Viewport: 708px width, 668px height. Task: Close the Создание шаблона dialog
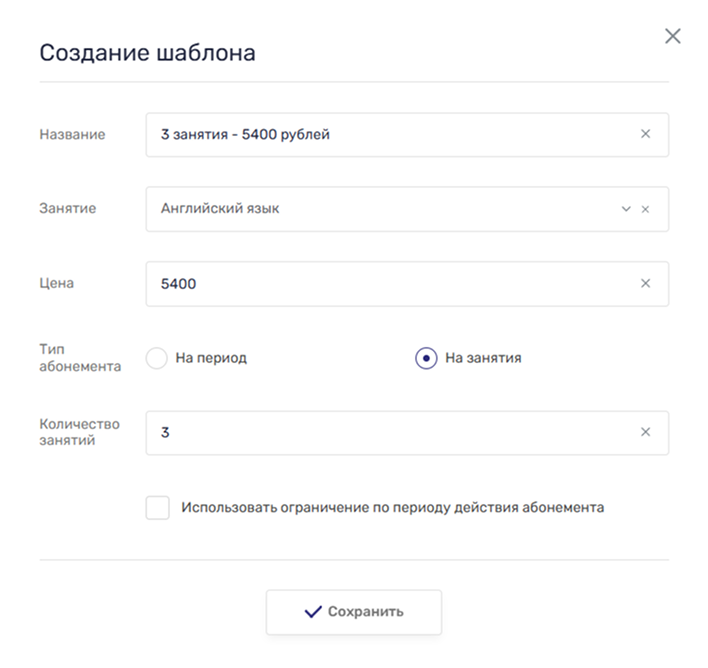(x=673, y=36)
